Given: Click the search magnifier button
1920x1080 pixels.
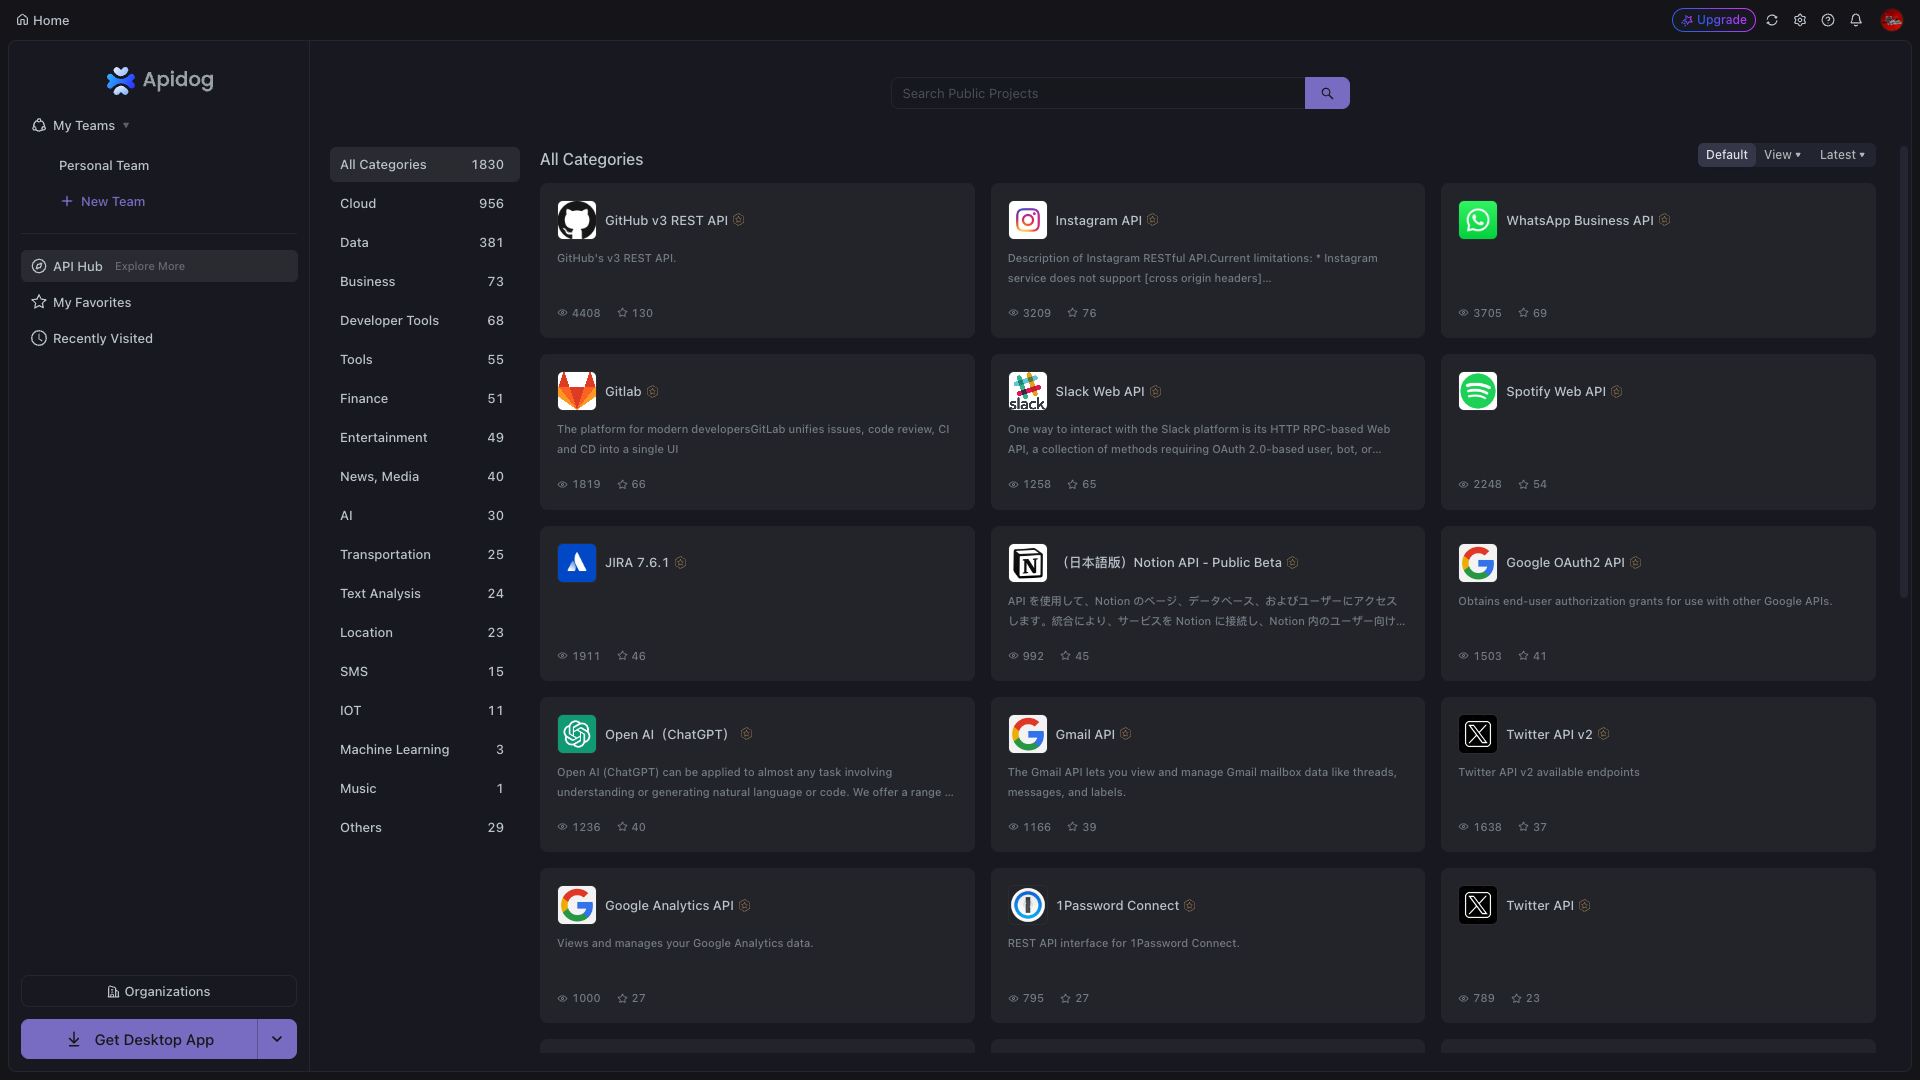Looking at the screenshot, I should click(x=1327, y=93).
